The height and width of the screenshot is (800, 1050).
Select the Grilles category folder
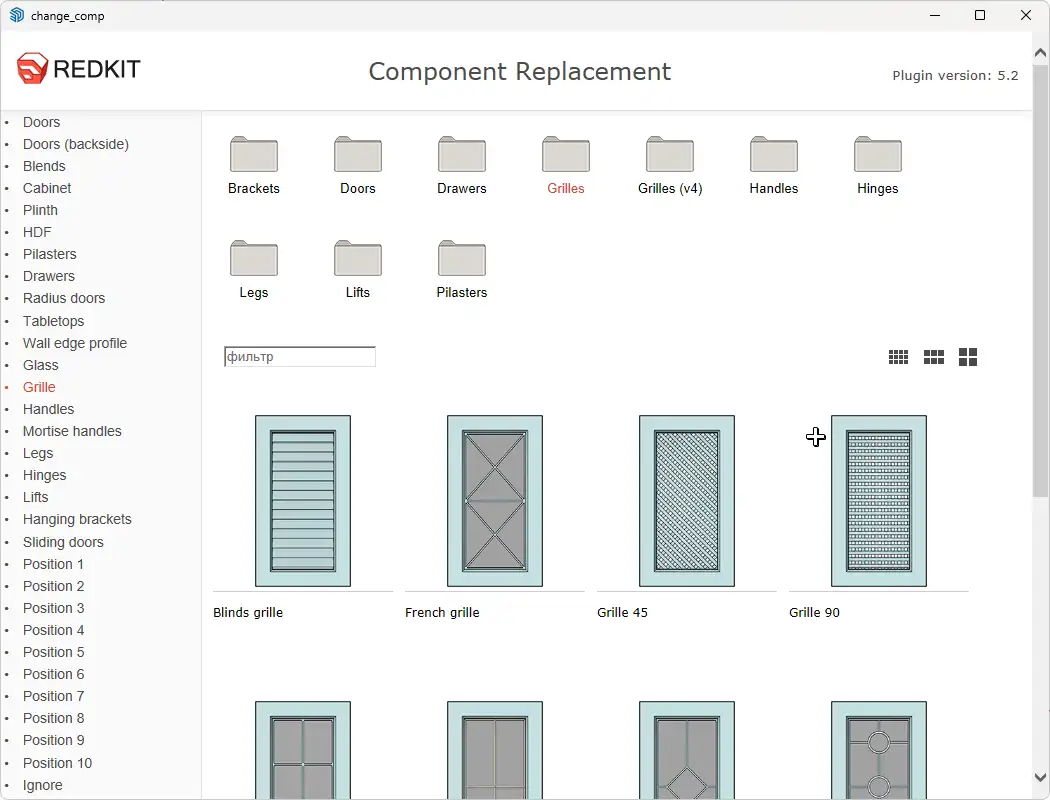(x=565, y=157)
